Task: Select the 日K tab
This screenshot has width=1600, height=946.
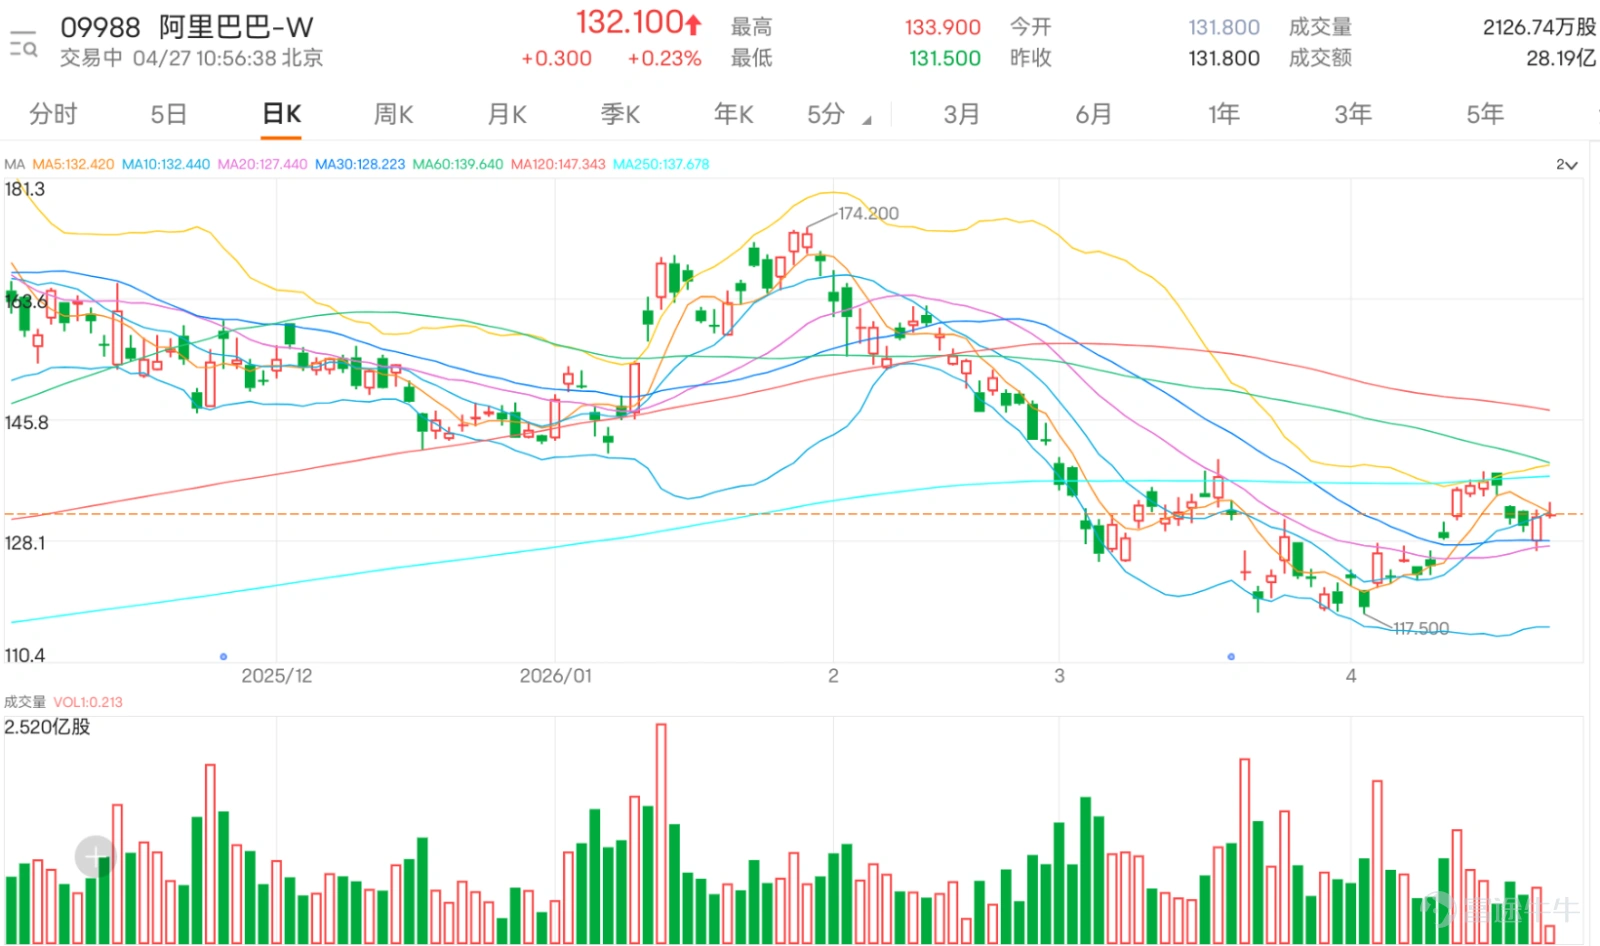Action: (x=282, y=114)
